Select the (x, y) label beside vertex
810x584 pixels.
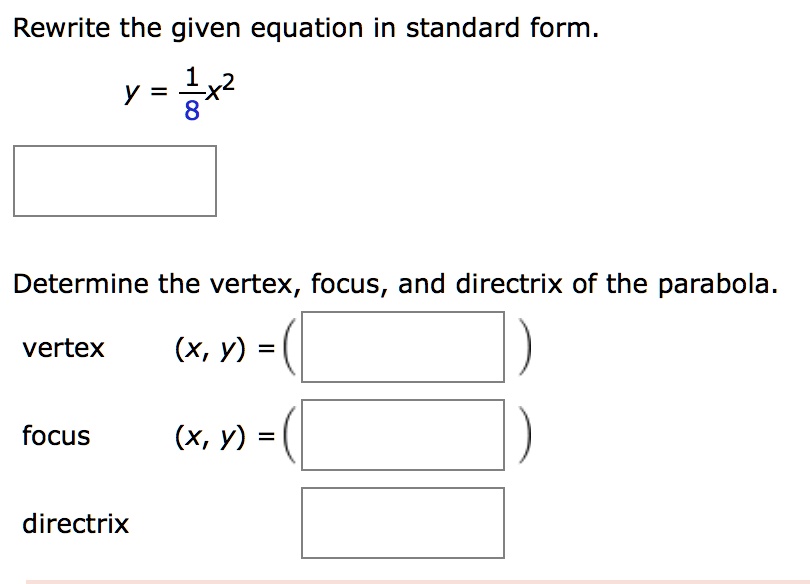tap(212, 348)
